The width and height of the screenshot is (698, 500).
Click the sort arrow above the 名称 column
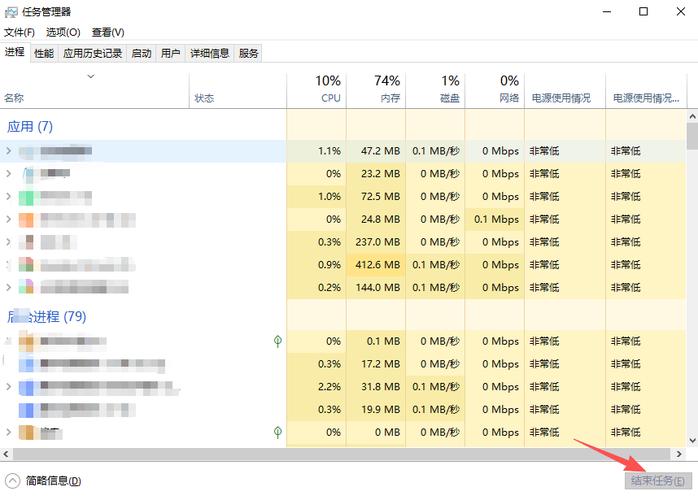[91, 77]
